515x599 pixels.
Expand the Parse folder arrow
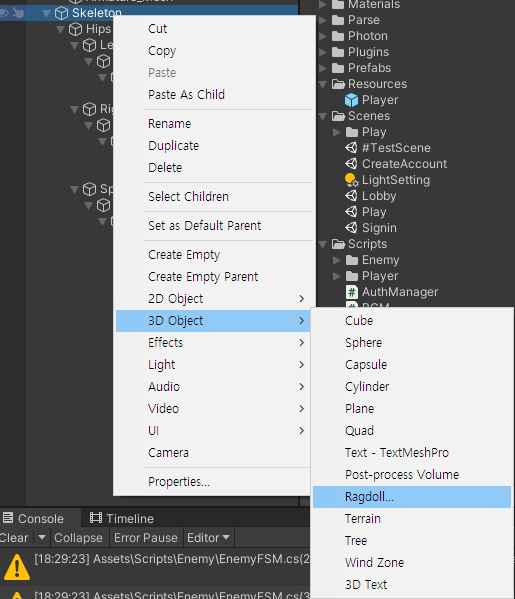(x=323, y=20)
